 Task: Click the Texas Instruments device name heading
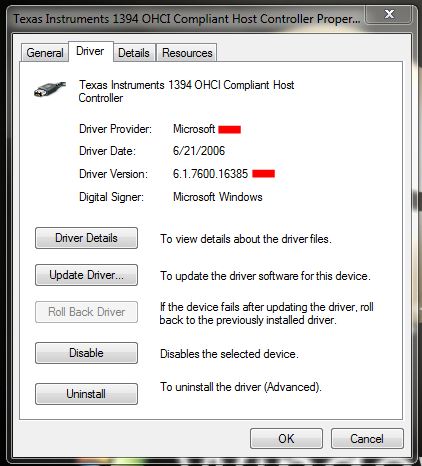tap(187, 91)
